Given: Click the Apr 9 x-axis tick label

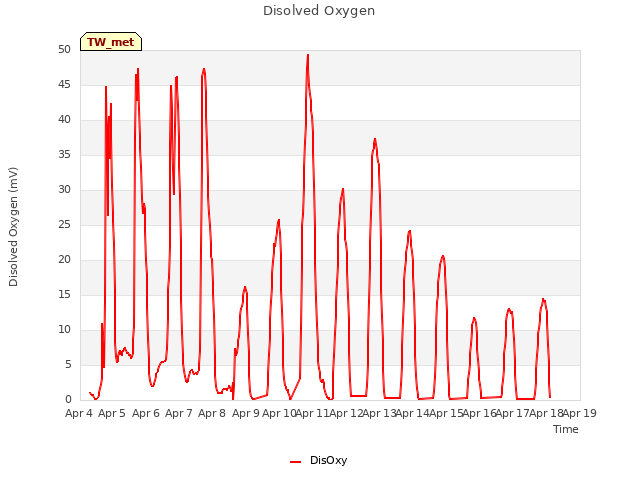Looking at the screenshot, I should click(246, 413).
